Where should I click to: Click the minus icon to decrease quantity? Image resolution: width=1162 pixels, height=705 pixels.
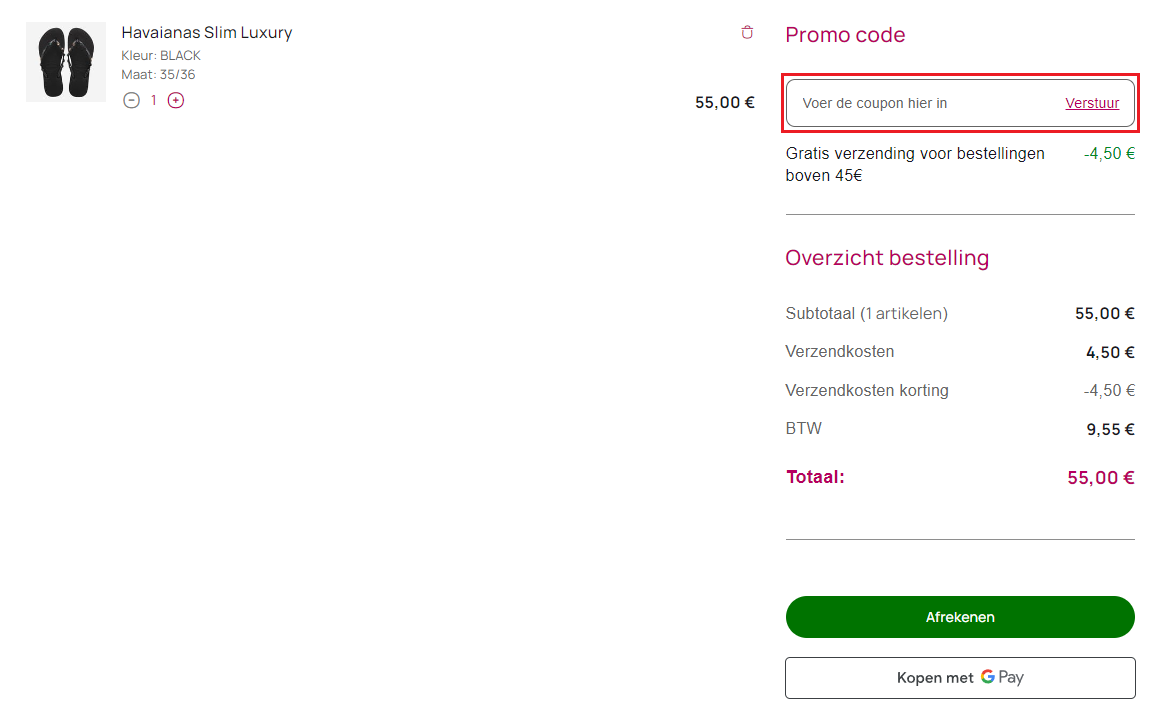pos(131,100)
